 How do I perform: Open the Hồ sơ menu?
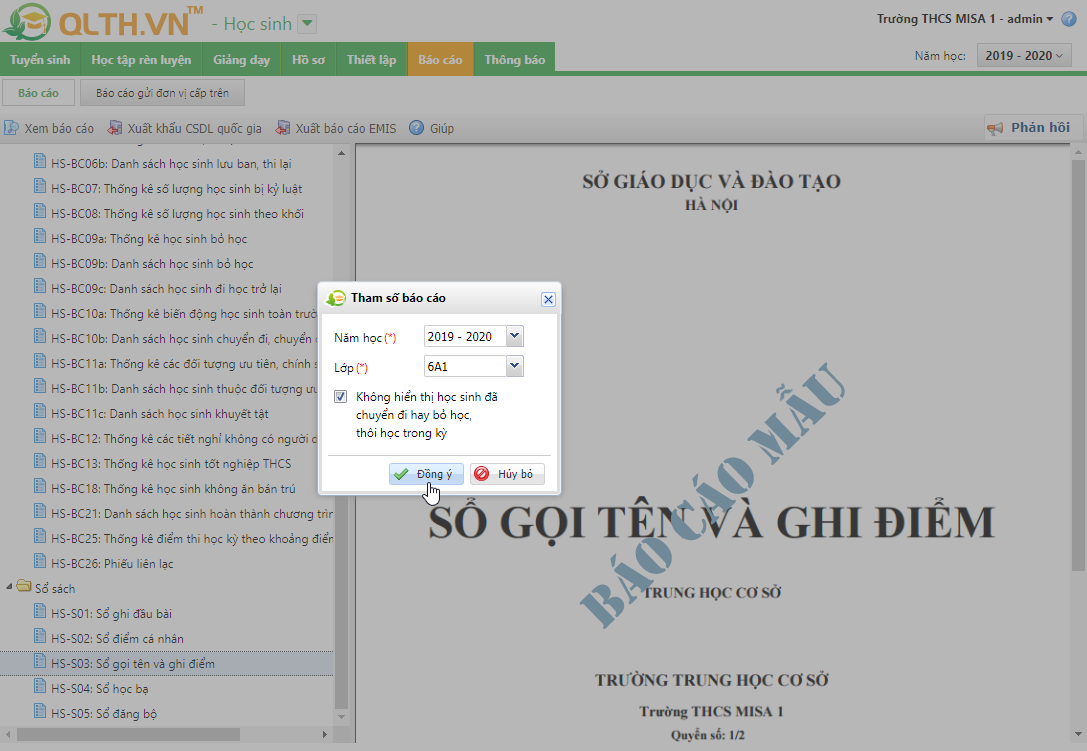(308, 60)
